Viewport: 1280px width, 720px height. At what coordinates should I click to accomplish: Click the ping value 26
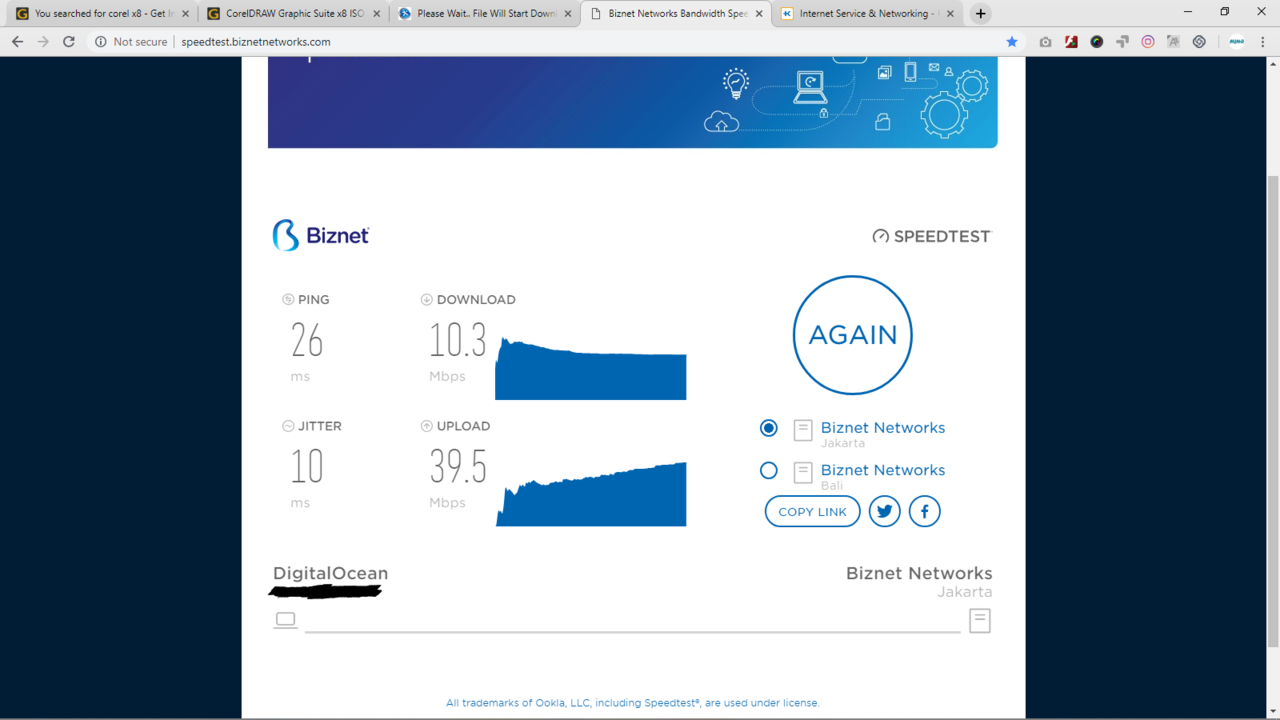pyautogui.click(x=307, y=341)
